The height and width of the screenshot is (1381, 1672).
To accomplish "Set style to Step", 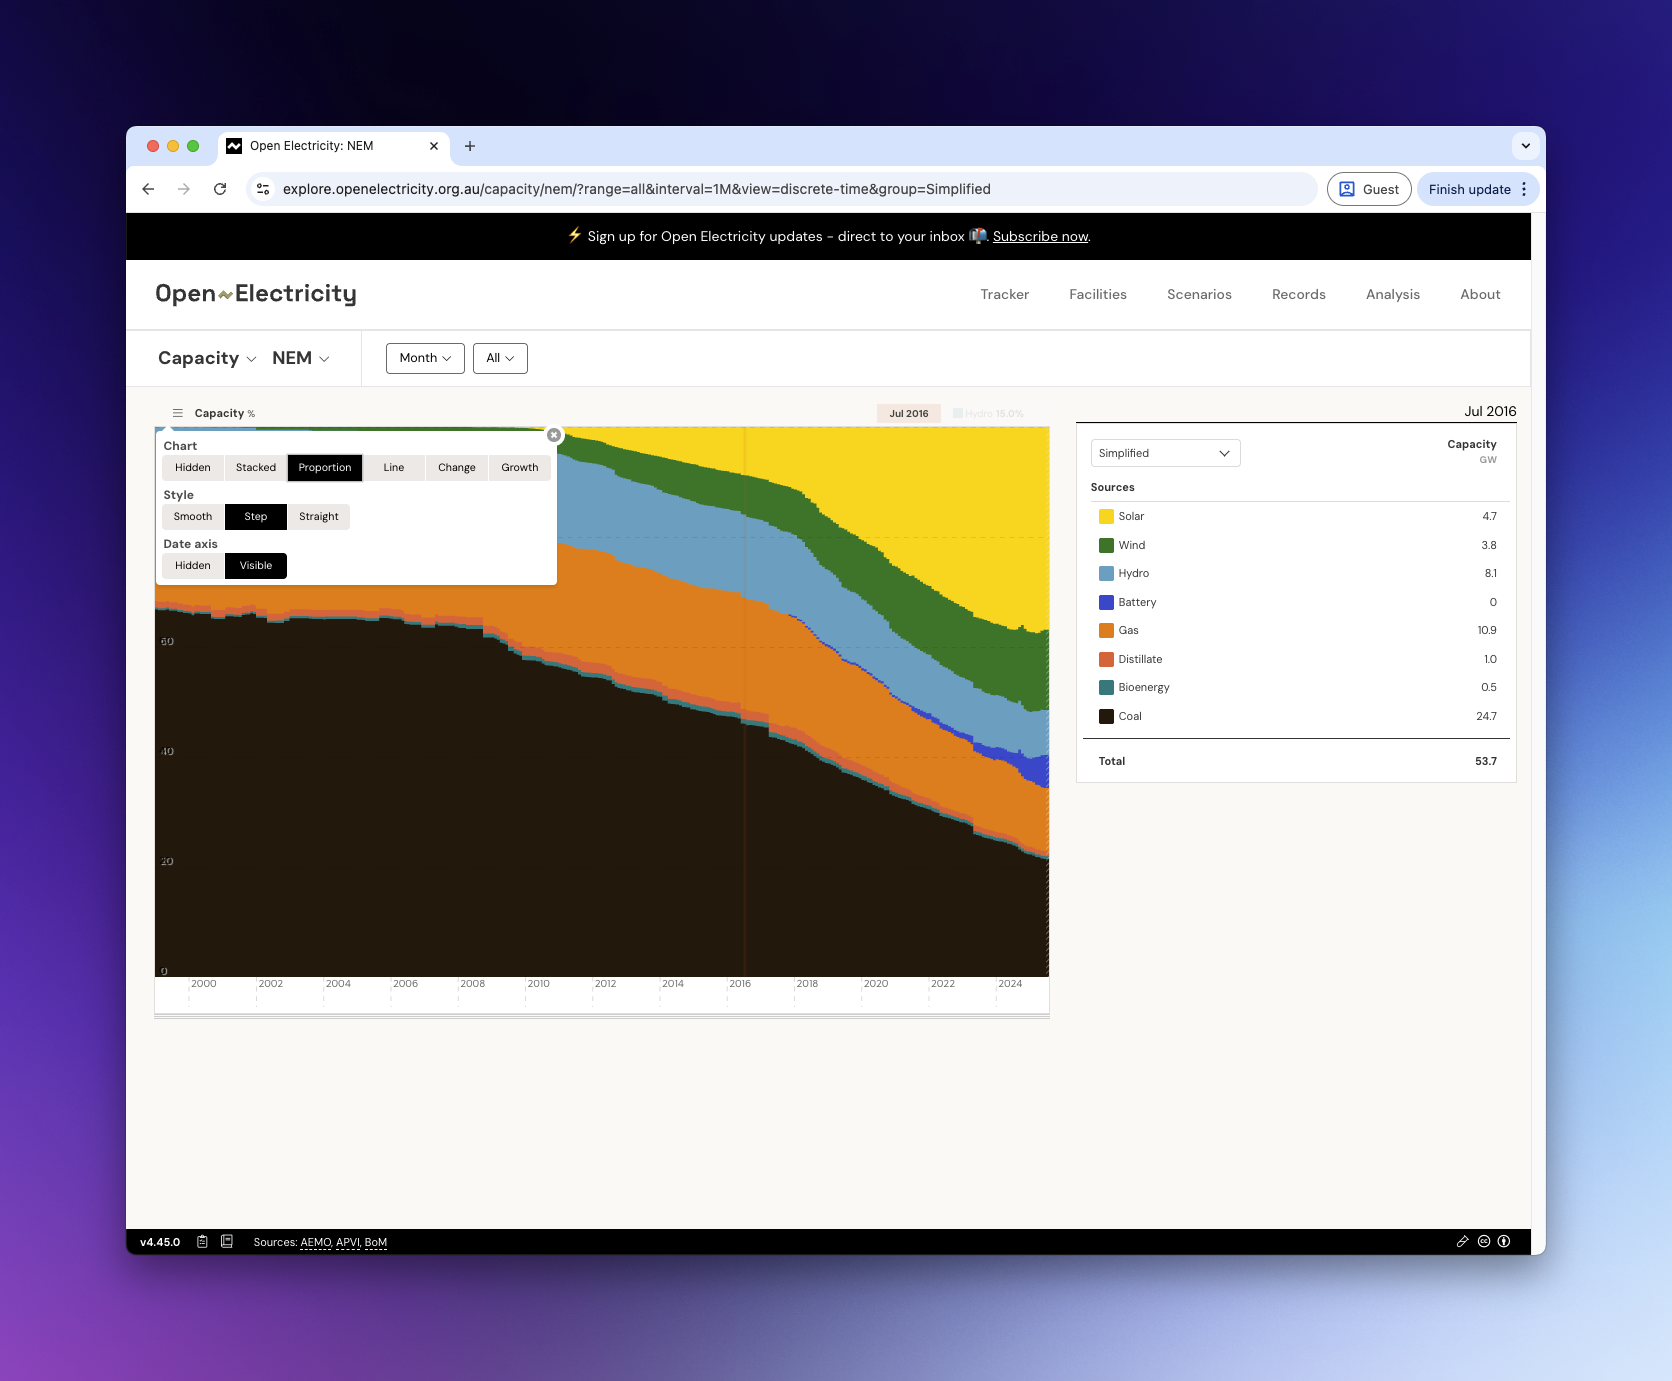I will click(x=256, y=517).
